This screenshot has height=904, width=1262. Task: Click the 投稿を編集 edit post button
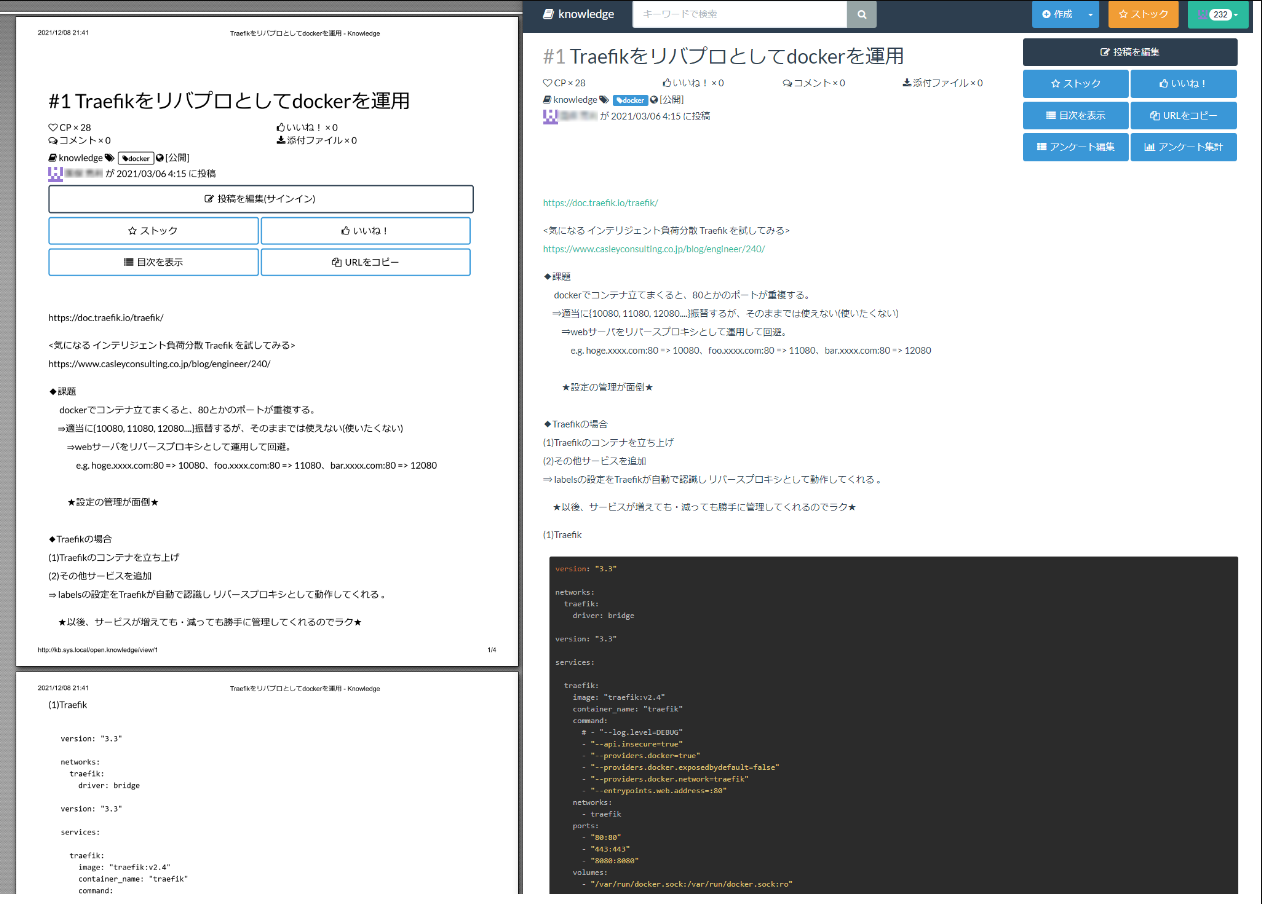(x=1129, y=52)
